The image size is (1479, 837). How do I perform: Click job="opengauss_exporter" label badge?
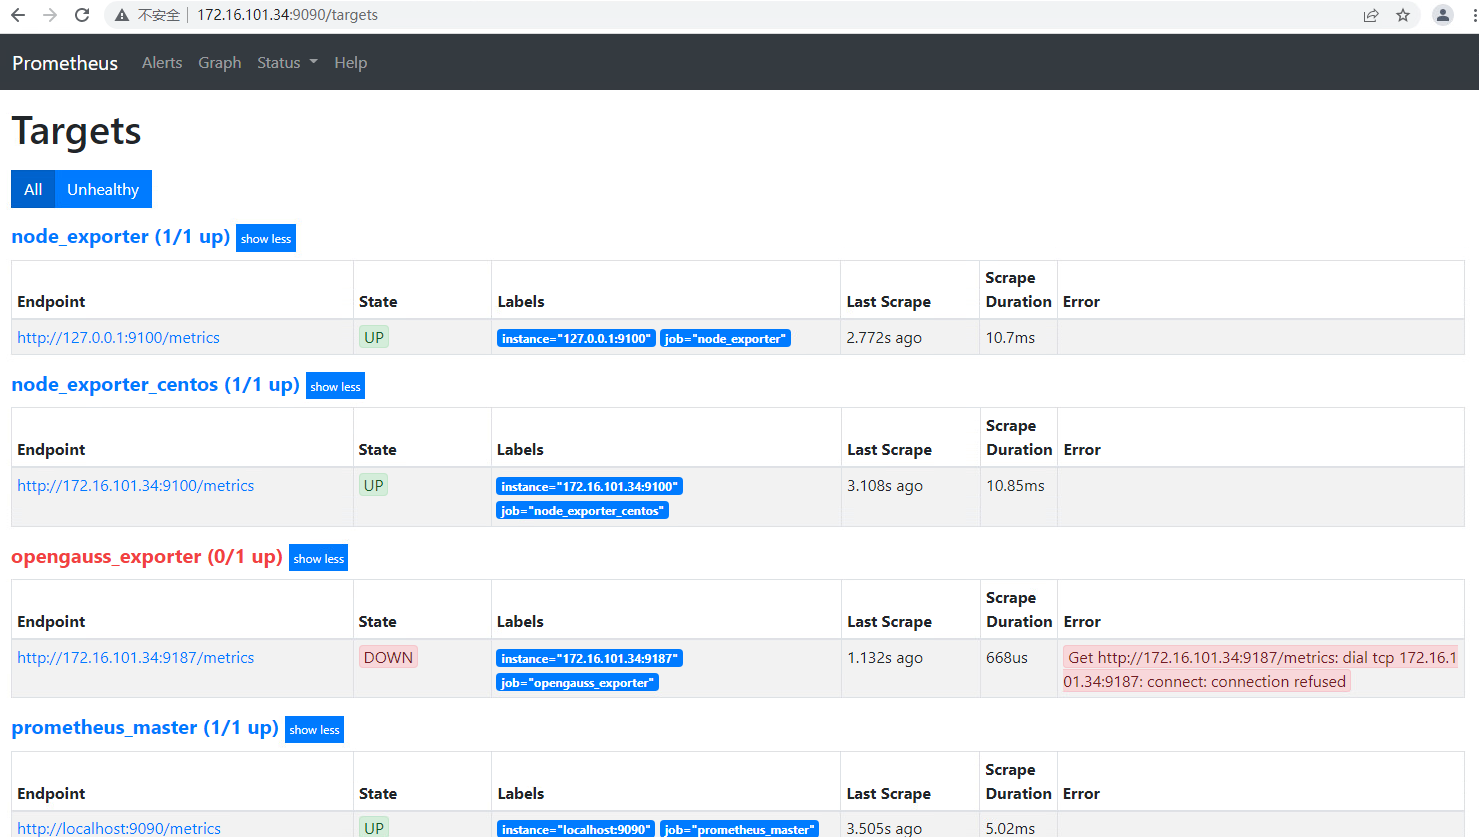(x=577, y=682)
